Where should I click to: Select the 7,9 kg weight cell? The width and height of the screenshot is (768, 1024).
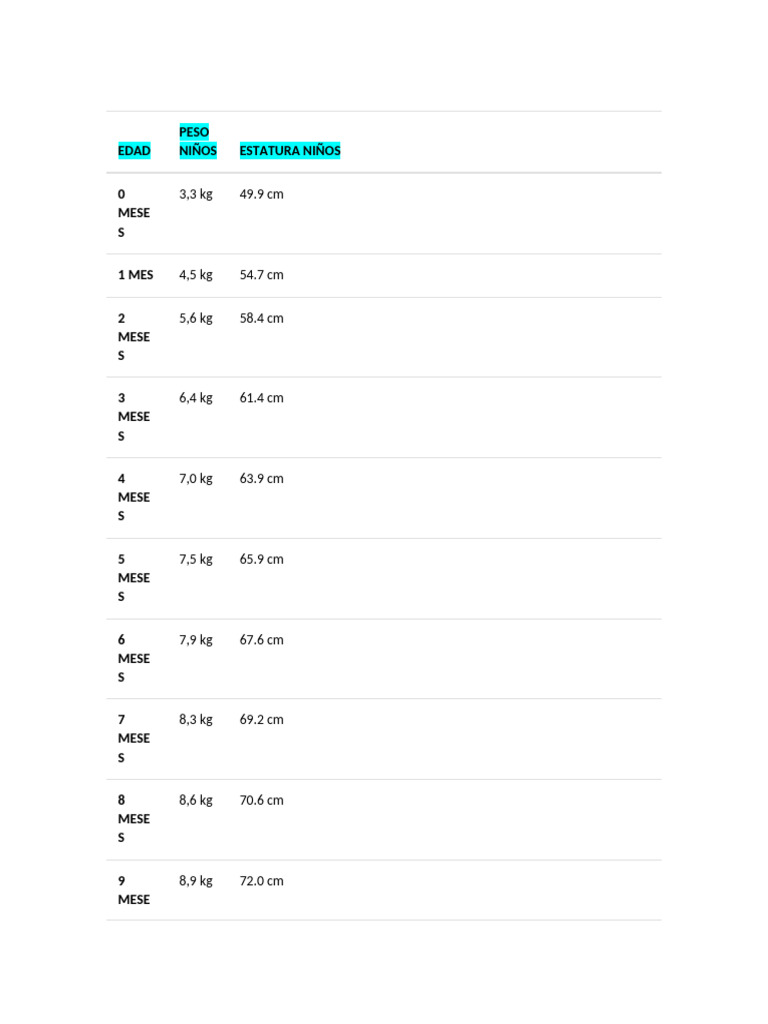tap(196, 640)
